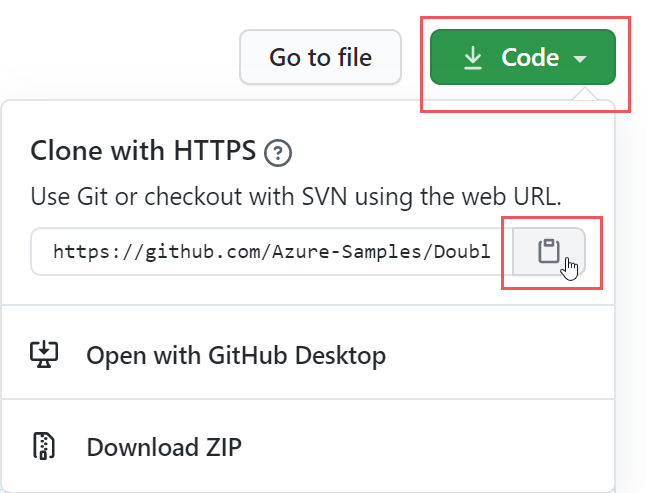This screenshot has height=493, width=647.
Task: Click the 'https://' start of the clone URL
Action: click(91, 251)
